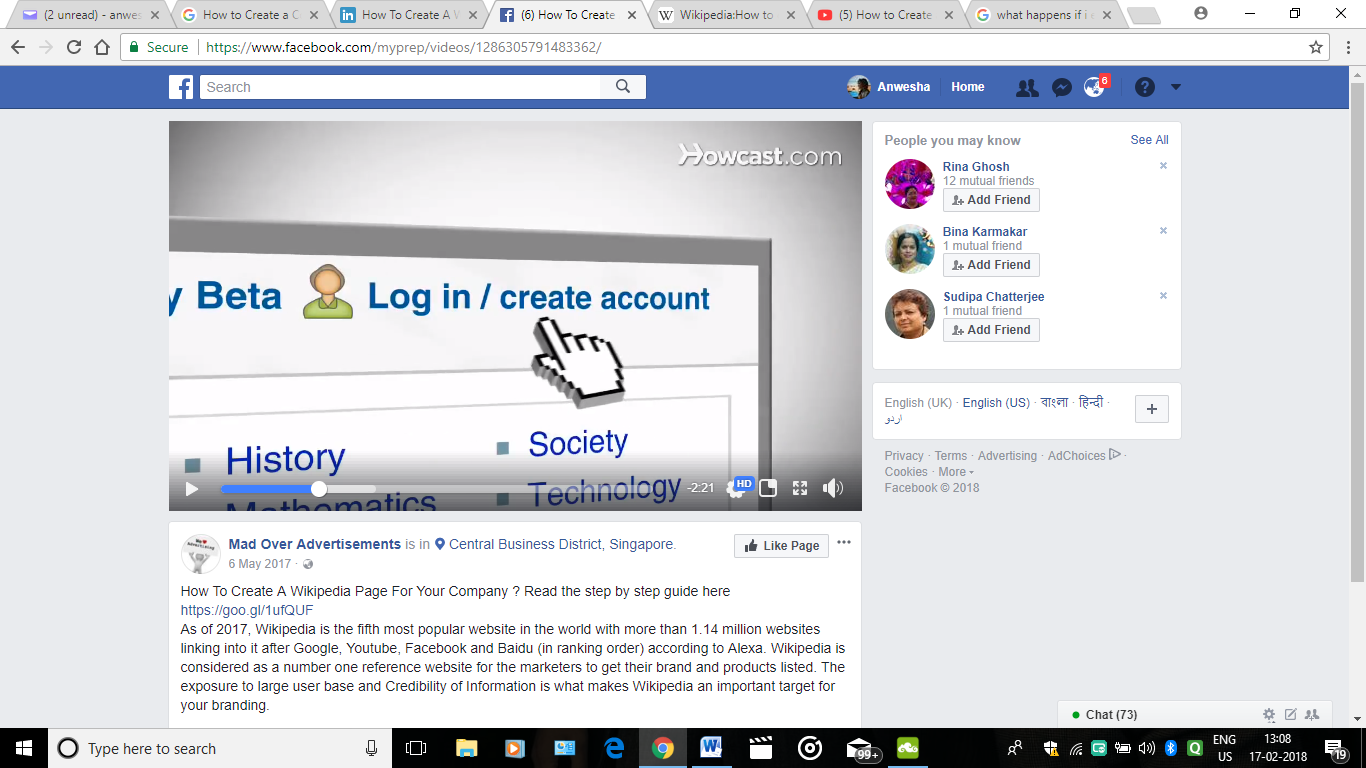Open post options three-dots menu
Viewport: 1366px width, 768px height.
(844, 543)
